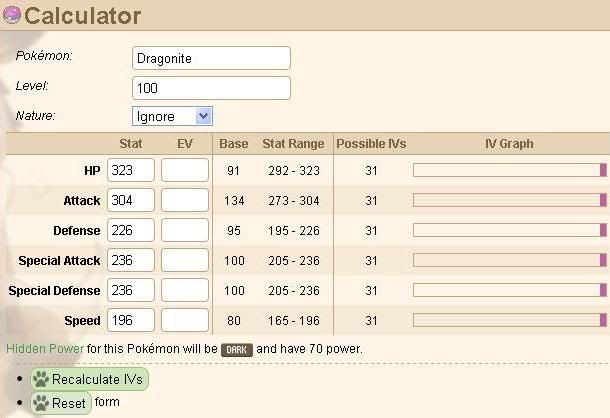Click the HP stat field showing 323

(x=131, y=170)
